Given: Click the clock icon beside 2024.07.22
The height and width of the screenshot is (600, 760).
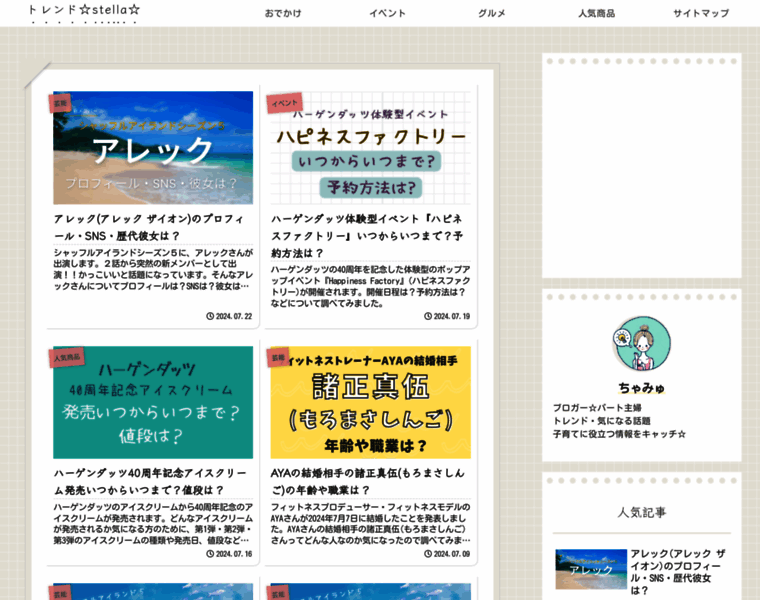Looking at the screenshot, I should [210, 316].
